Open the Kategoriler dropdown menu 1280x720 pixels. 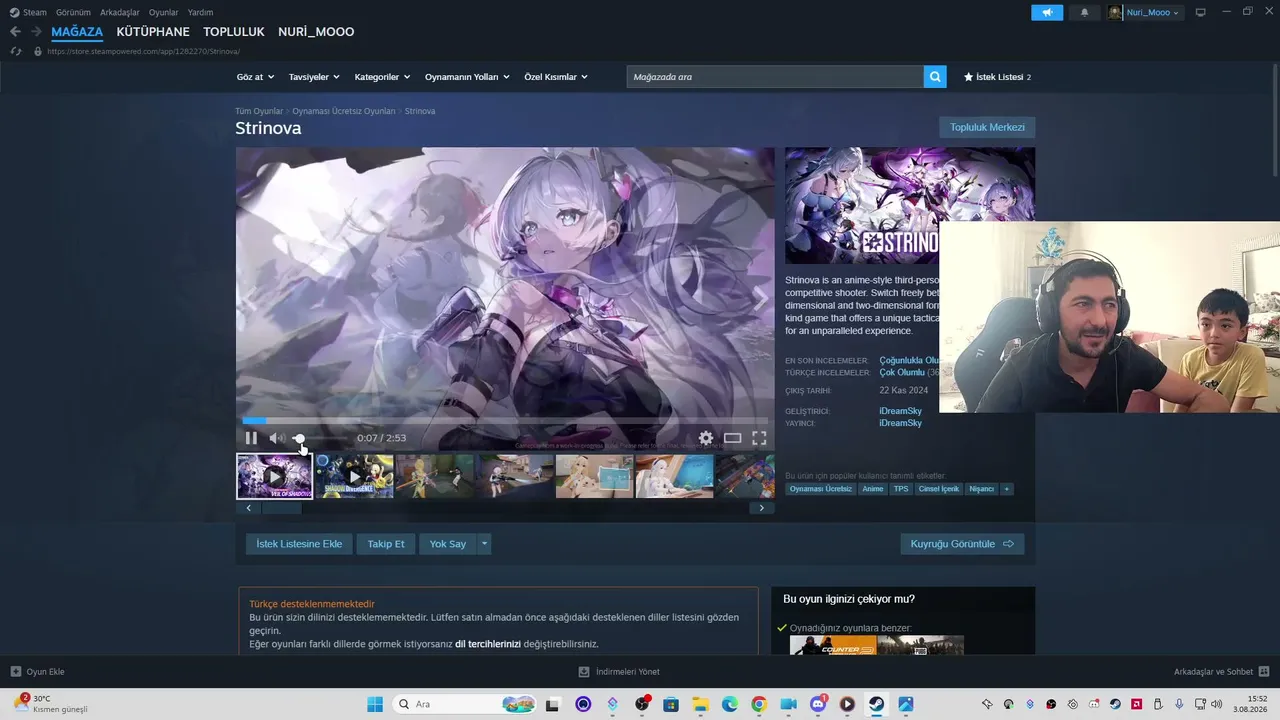tap(382, 77)
